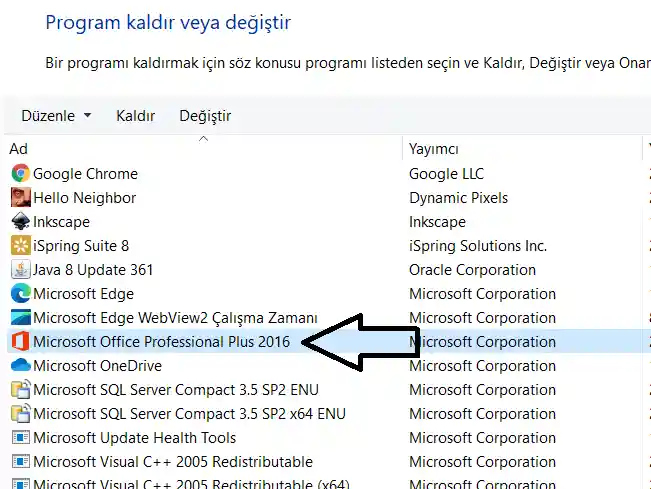Click the Microsoft OneDrive cloud icon
651x489 pixels.
20,365
